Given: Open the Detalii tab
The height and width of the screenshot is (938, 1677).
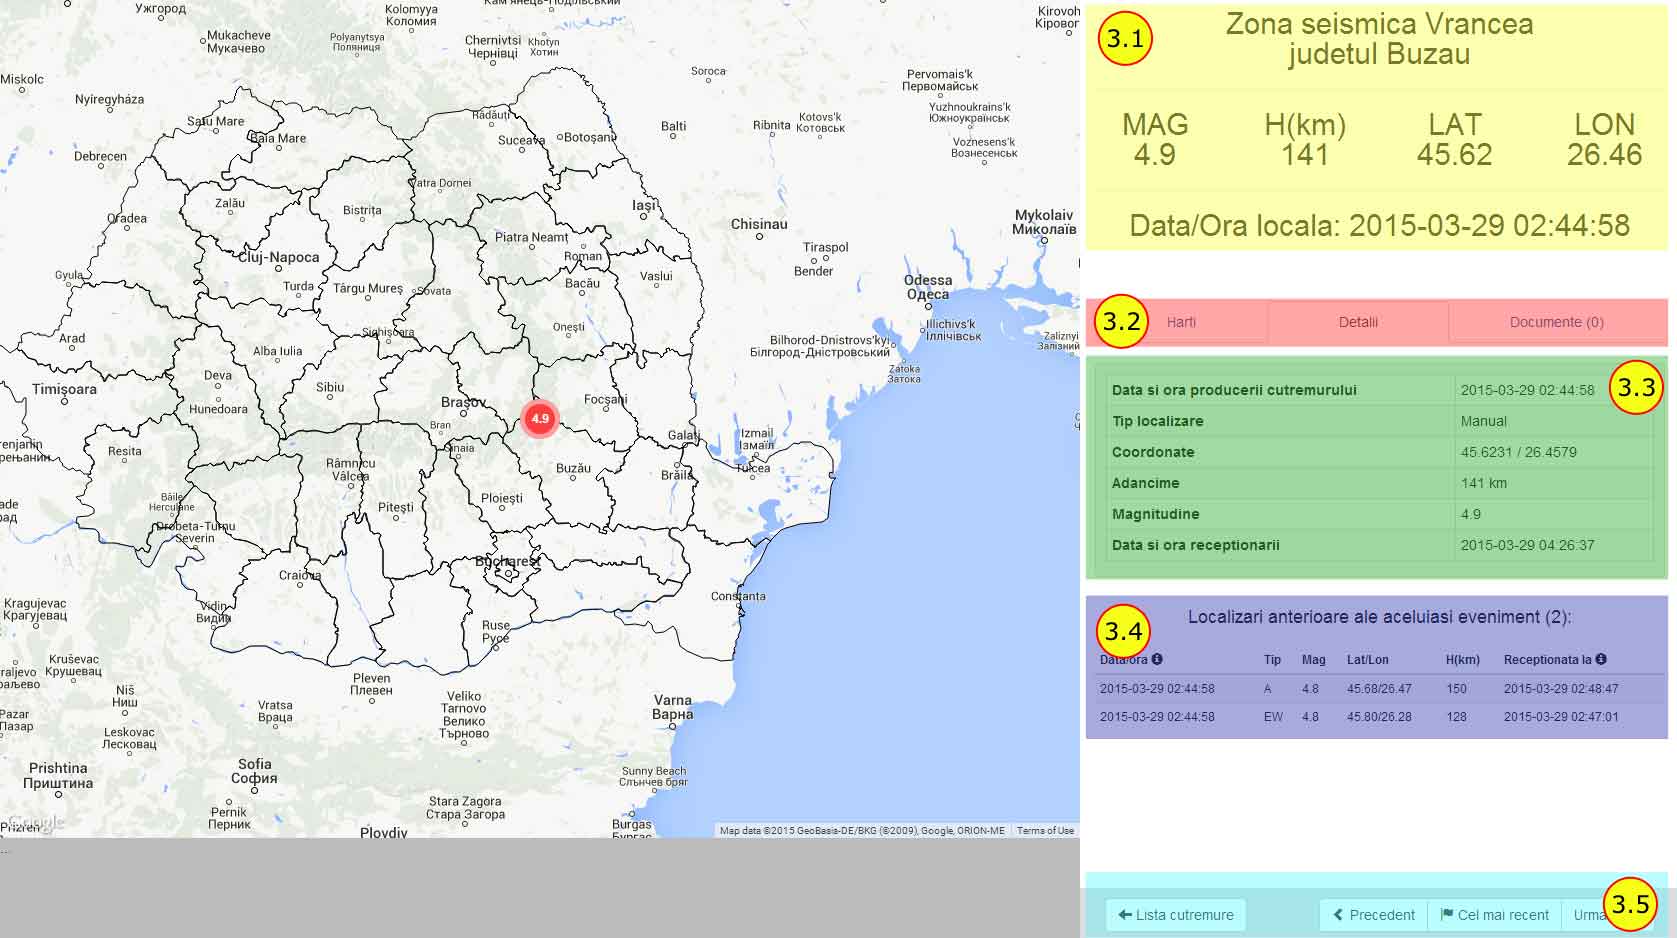Looking at the screenshot, I should click(1358, 322).
